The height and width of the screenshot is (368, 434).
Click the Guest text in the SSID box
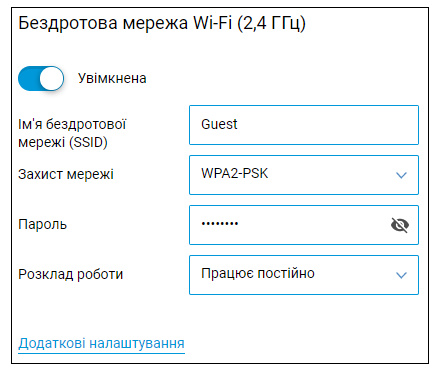219,124
